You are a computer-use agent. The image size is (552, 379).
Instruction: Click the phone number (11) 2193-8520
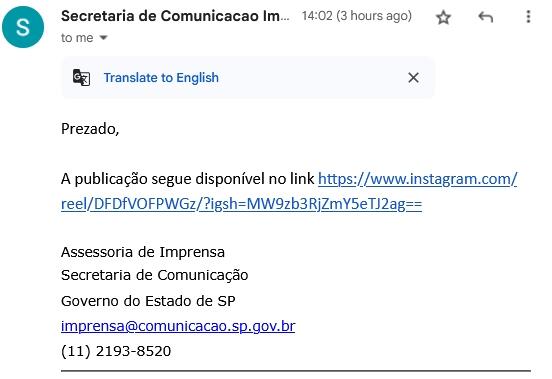(116, 351)
